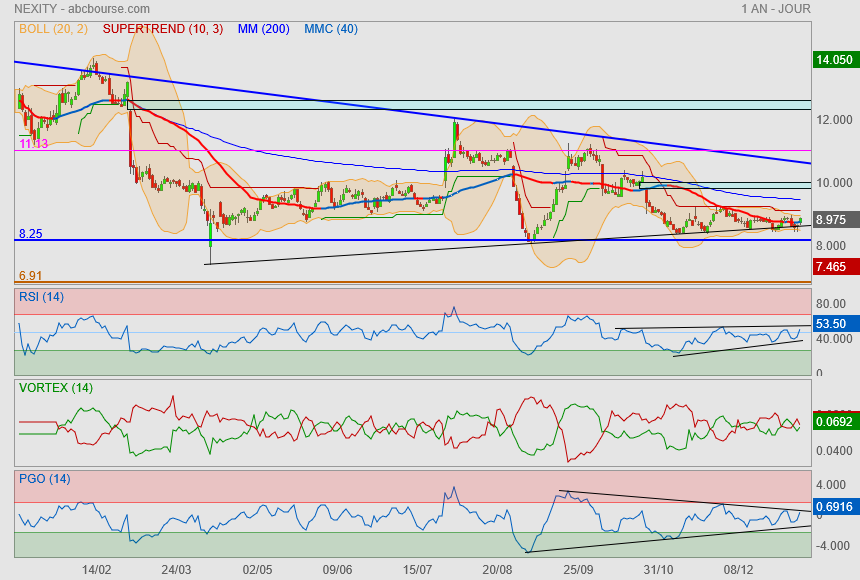The height and width of the screenshot is (580, 860).
Task: Click the 08/12 date on time axis
Action: (738, 569)
